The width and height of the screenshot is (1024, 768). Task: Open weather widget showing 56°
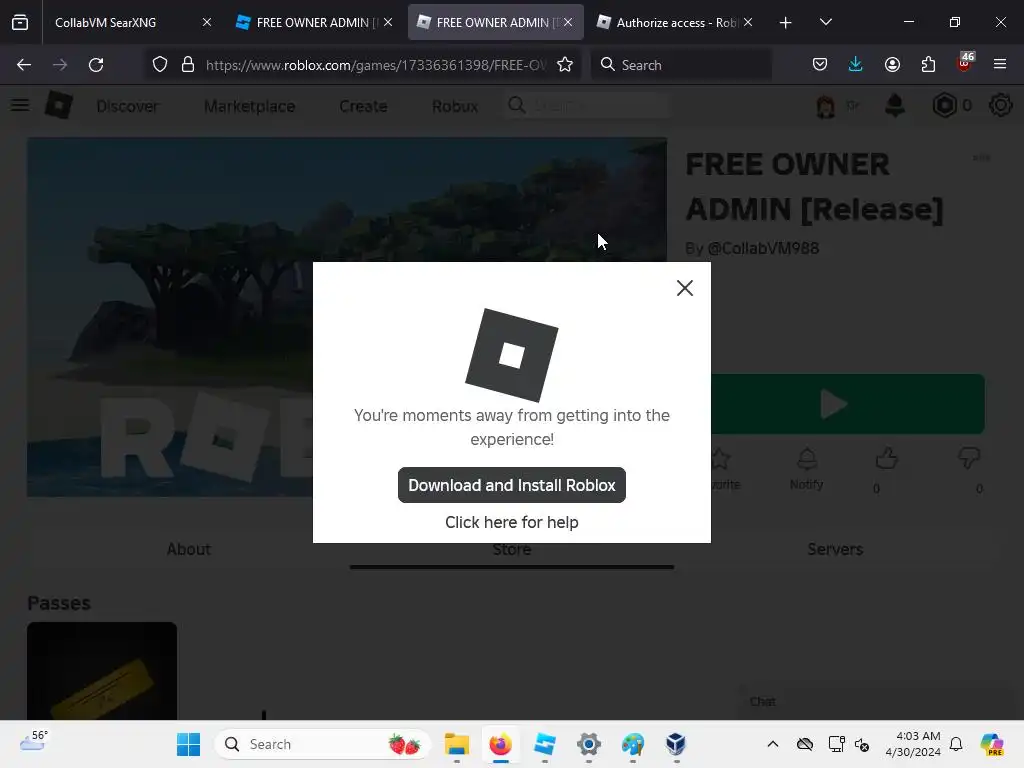click(34, 743)
